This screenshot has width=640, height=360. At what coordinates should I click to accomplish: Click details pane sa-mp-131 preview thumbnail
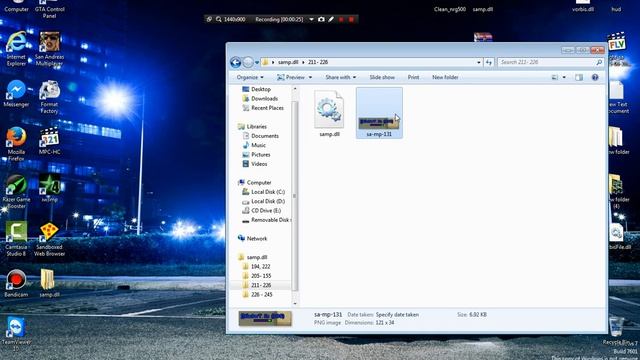coord(265,318)
